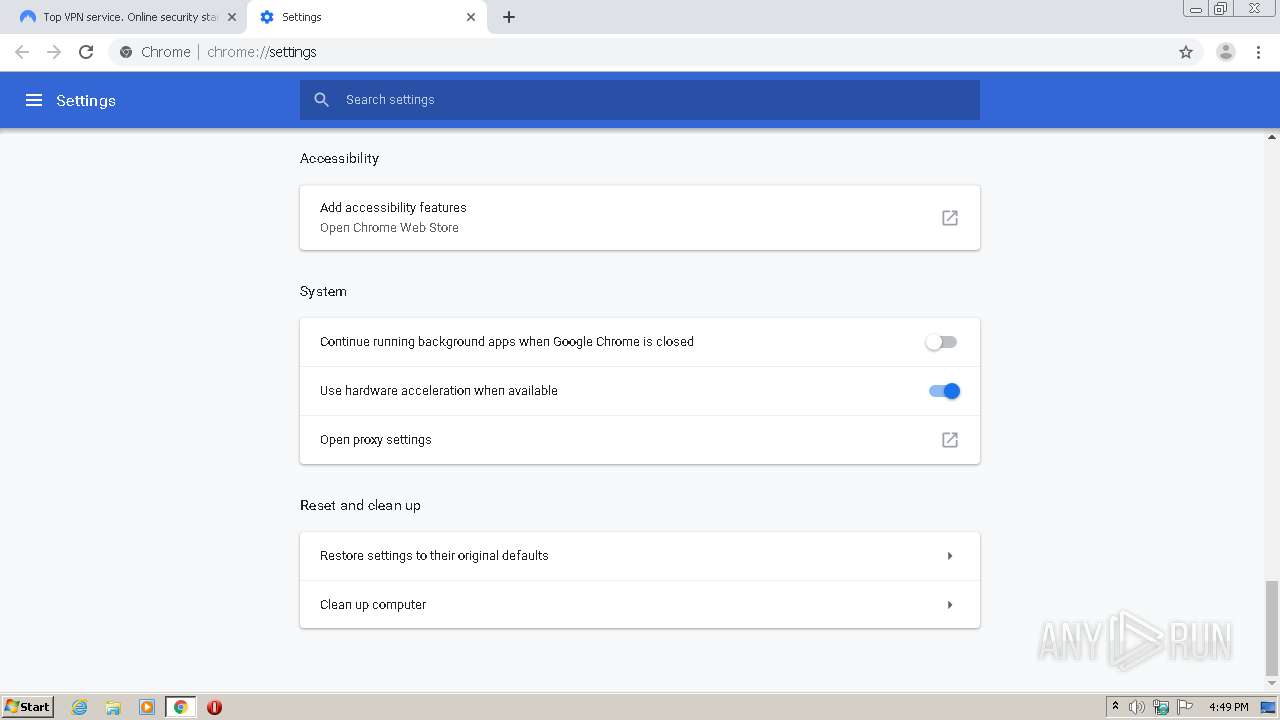The height and width of the screenshot is (720, 1280).
Task: Click the Action Center flag icon
Action: 1185,707
